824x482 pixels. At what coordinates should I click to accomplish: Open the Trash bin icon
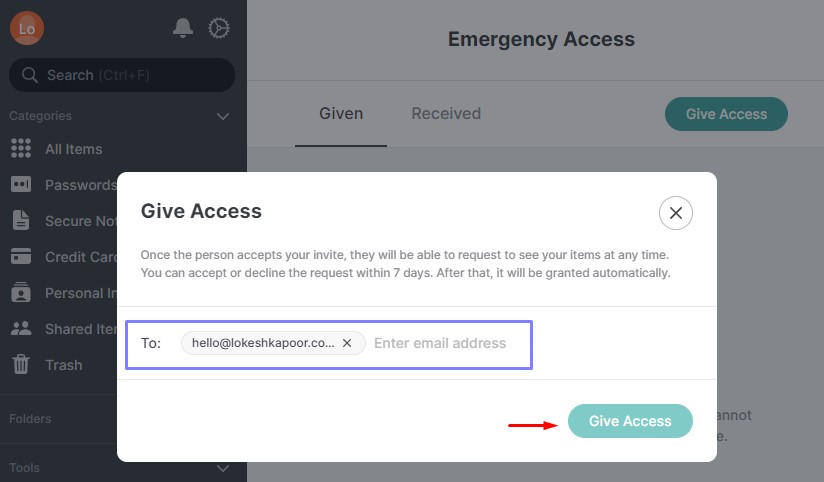point(21,365)
